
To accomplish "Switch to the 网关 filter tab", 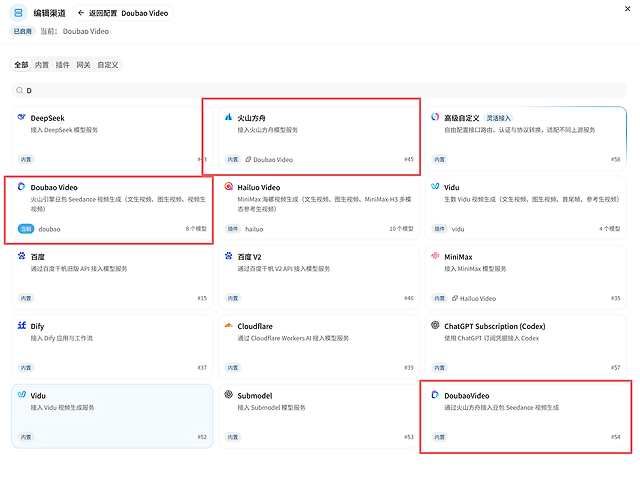I will [83, 65].
